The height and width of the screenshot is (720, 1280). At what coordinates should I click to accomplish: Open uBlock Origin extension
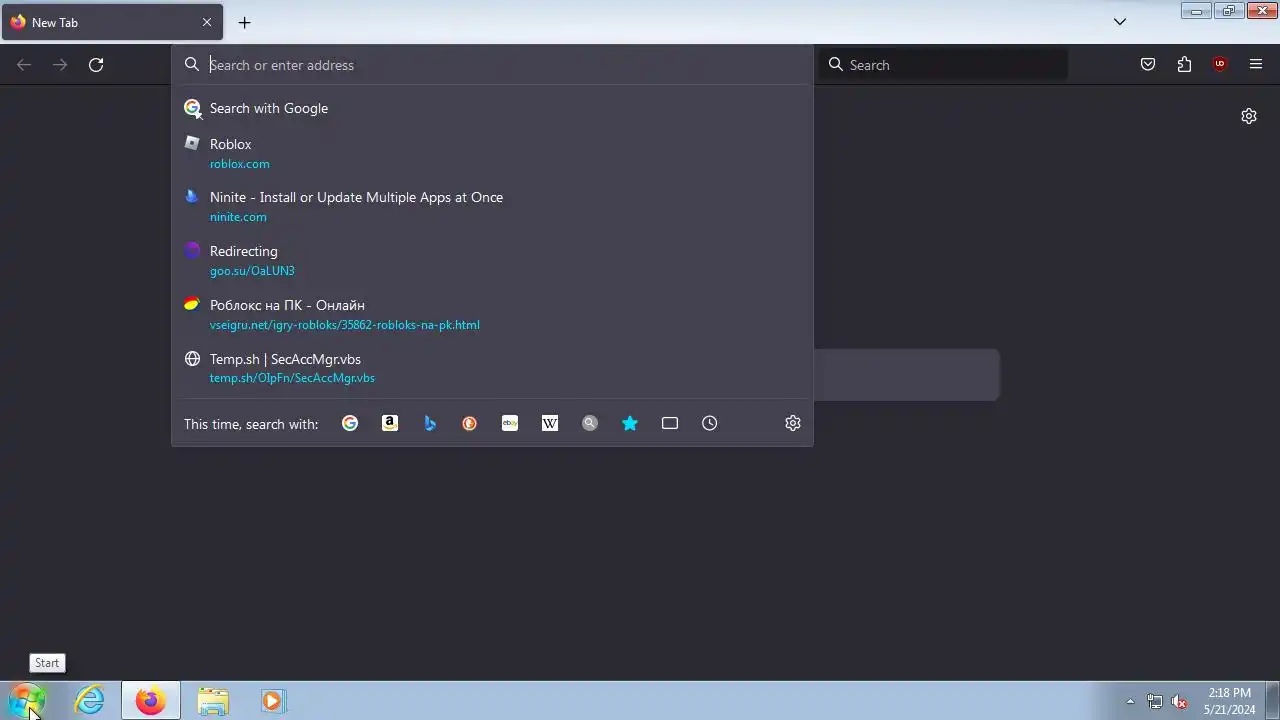tap(1220, 65)
